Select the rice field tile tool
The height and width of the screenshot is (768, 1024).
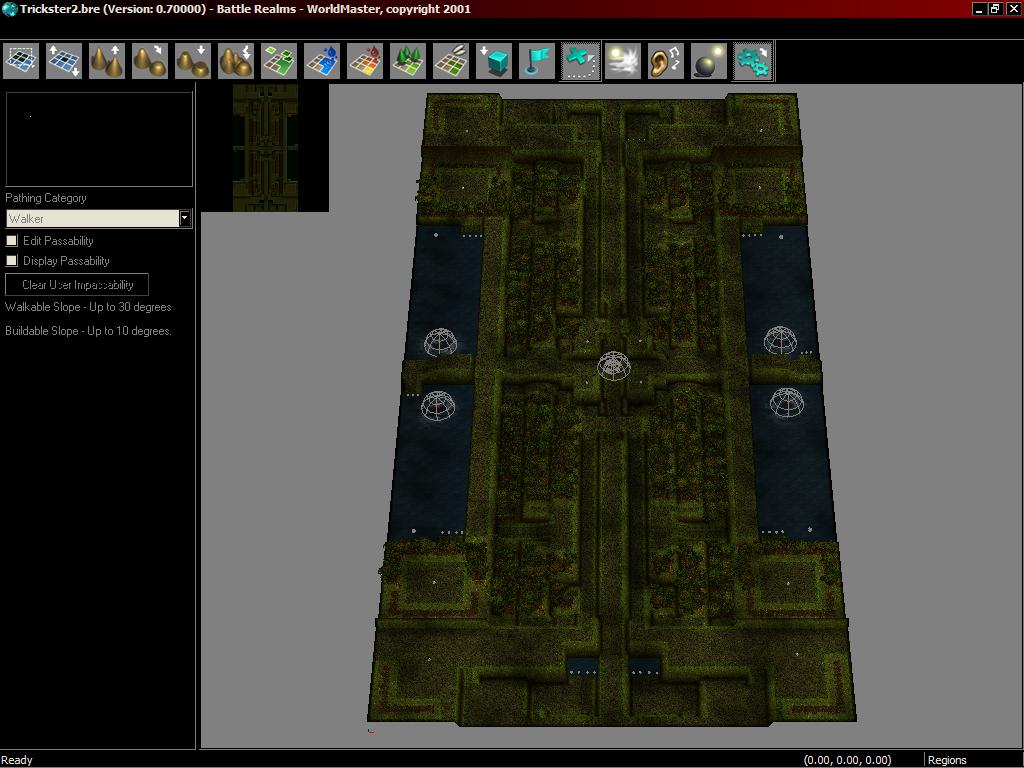(451, 61)
